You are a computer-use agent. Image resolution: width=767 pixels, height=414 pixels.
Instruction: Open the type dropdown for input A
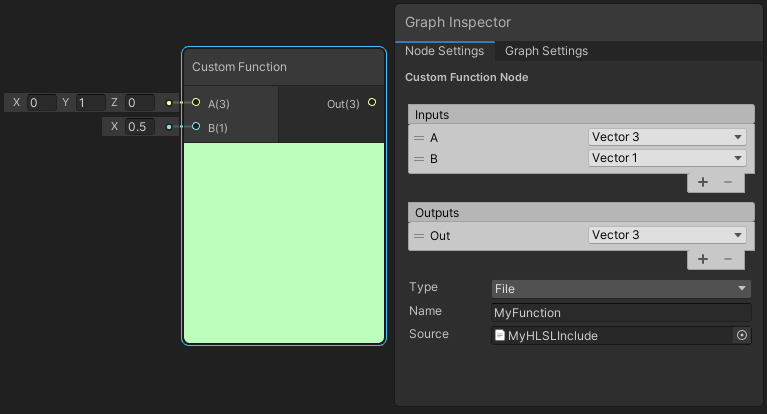click(667, 137)
